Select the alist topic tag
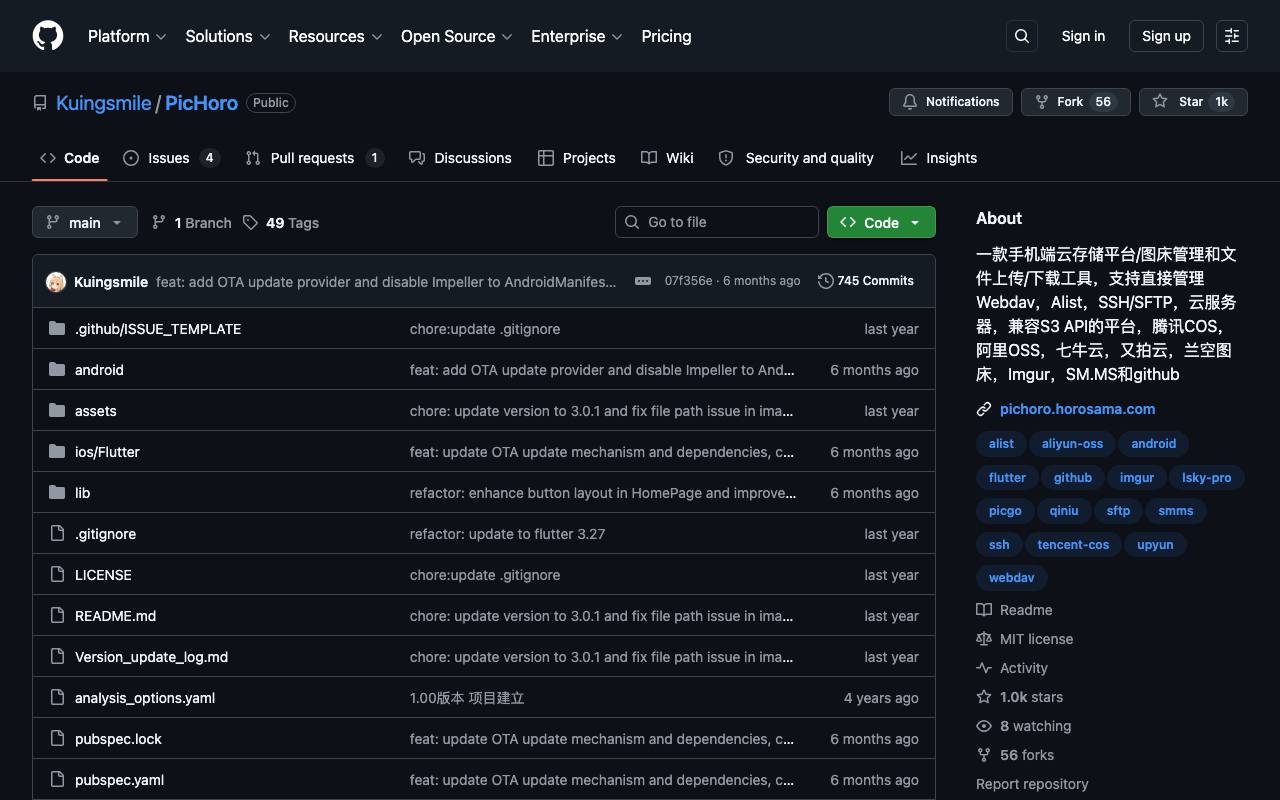1280x800 pixels. (1001, 444)
